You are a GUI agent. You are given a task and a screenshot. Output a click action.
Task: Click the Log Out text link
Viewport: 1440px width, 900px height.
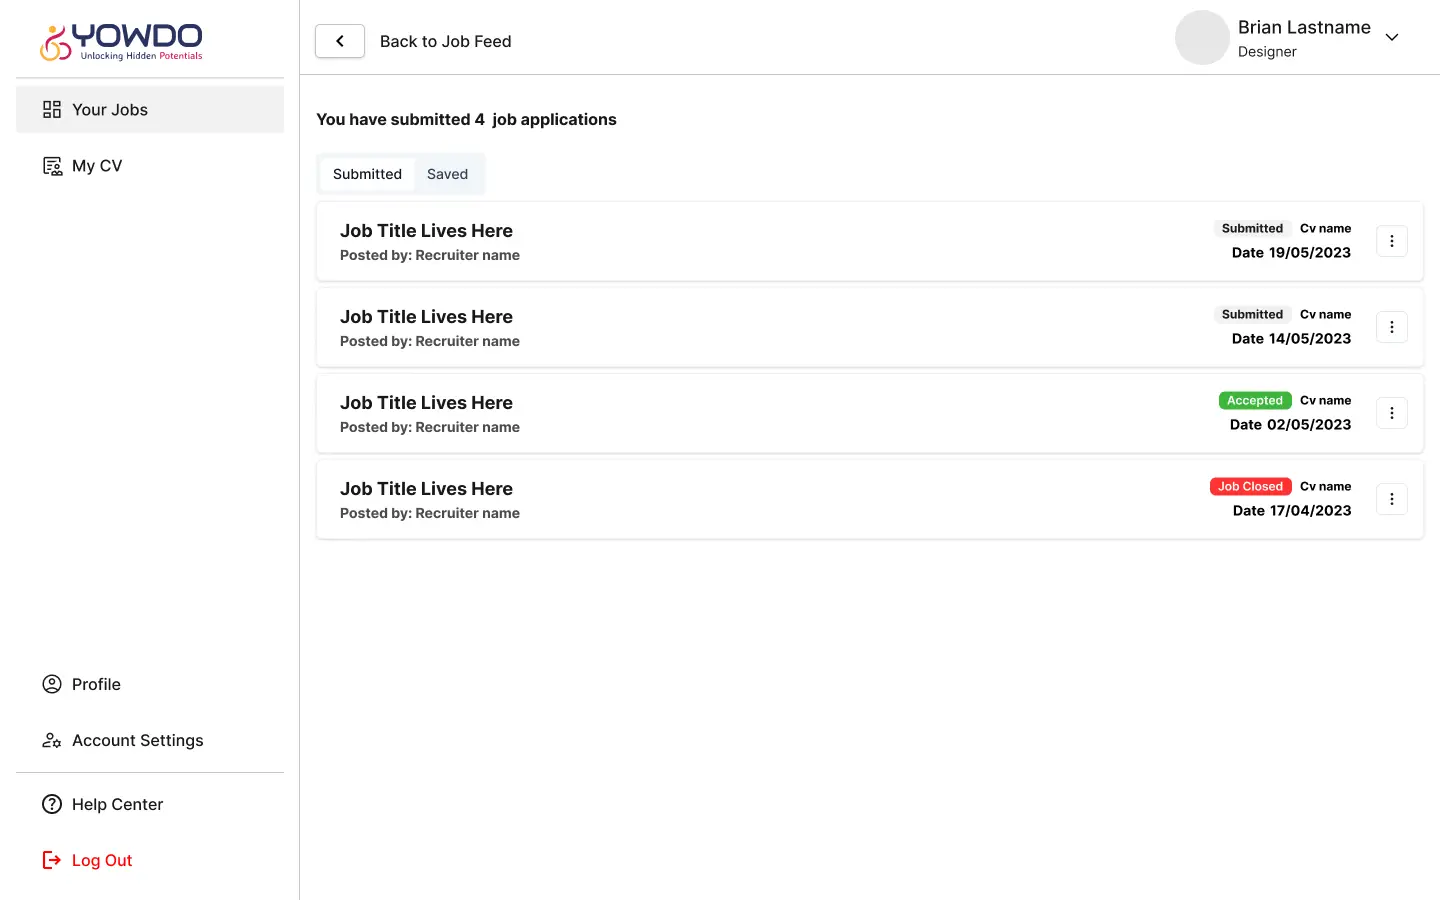point(102,860)
